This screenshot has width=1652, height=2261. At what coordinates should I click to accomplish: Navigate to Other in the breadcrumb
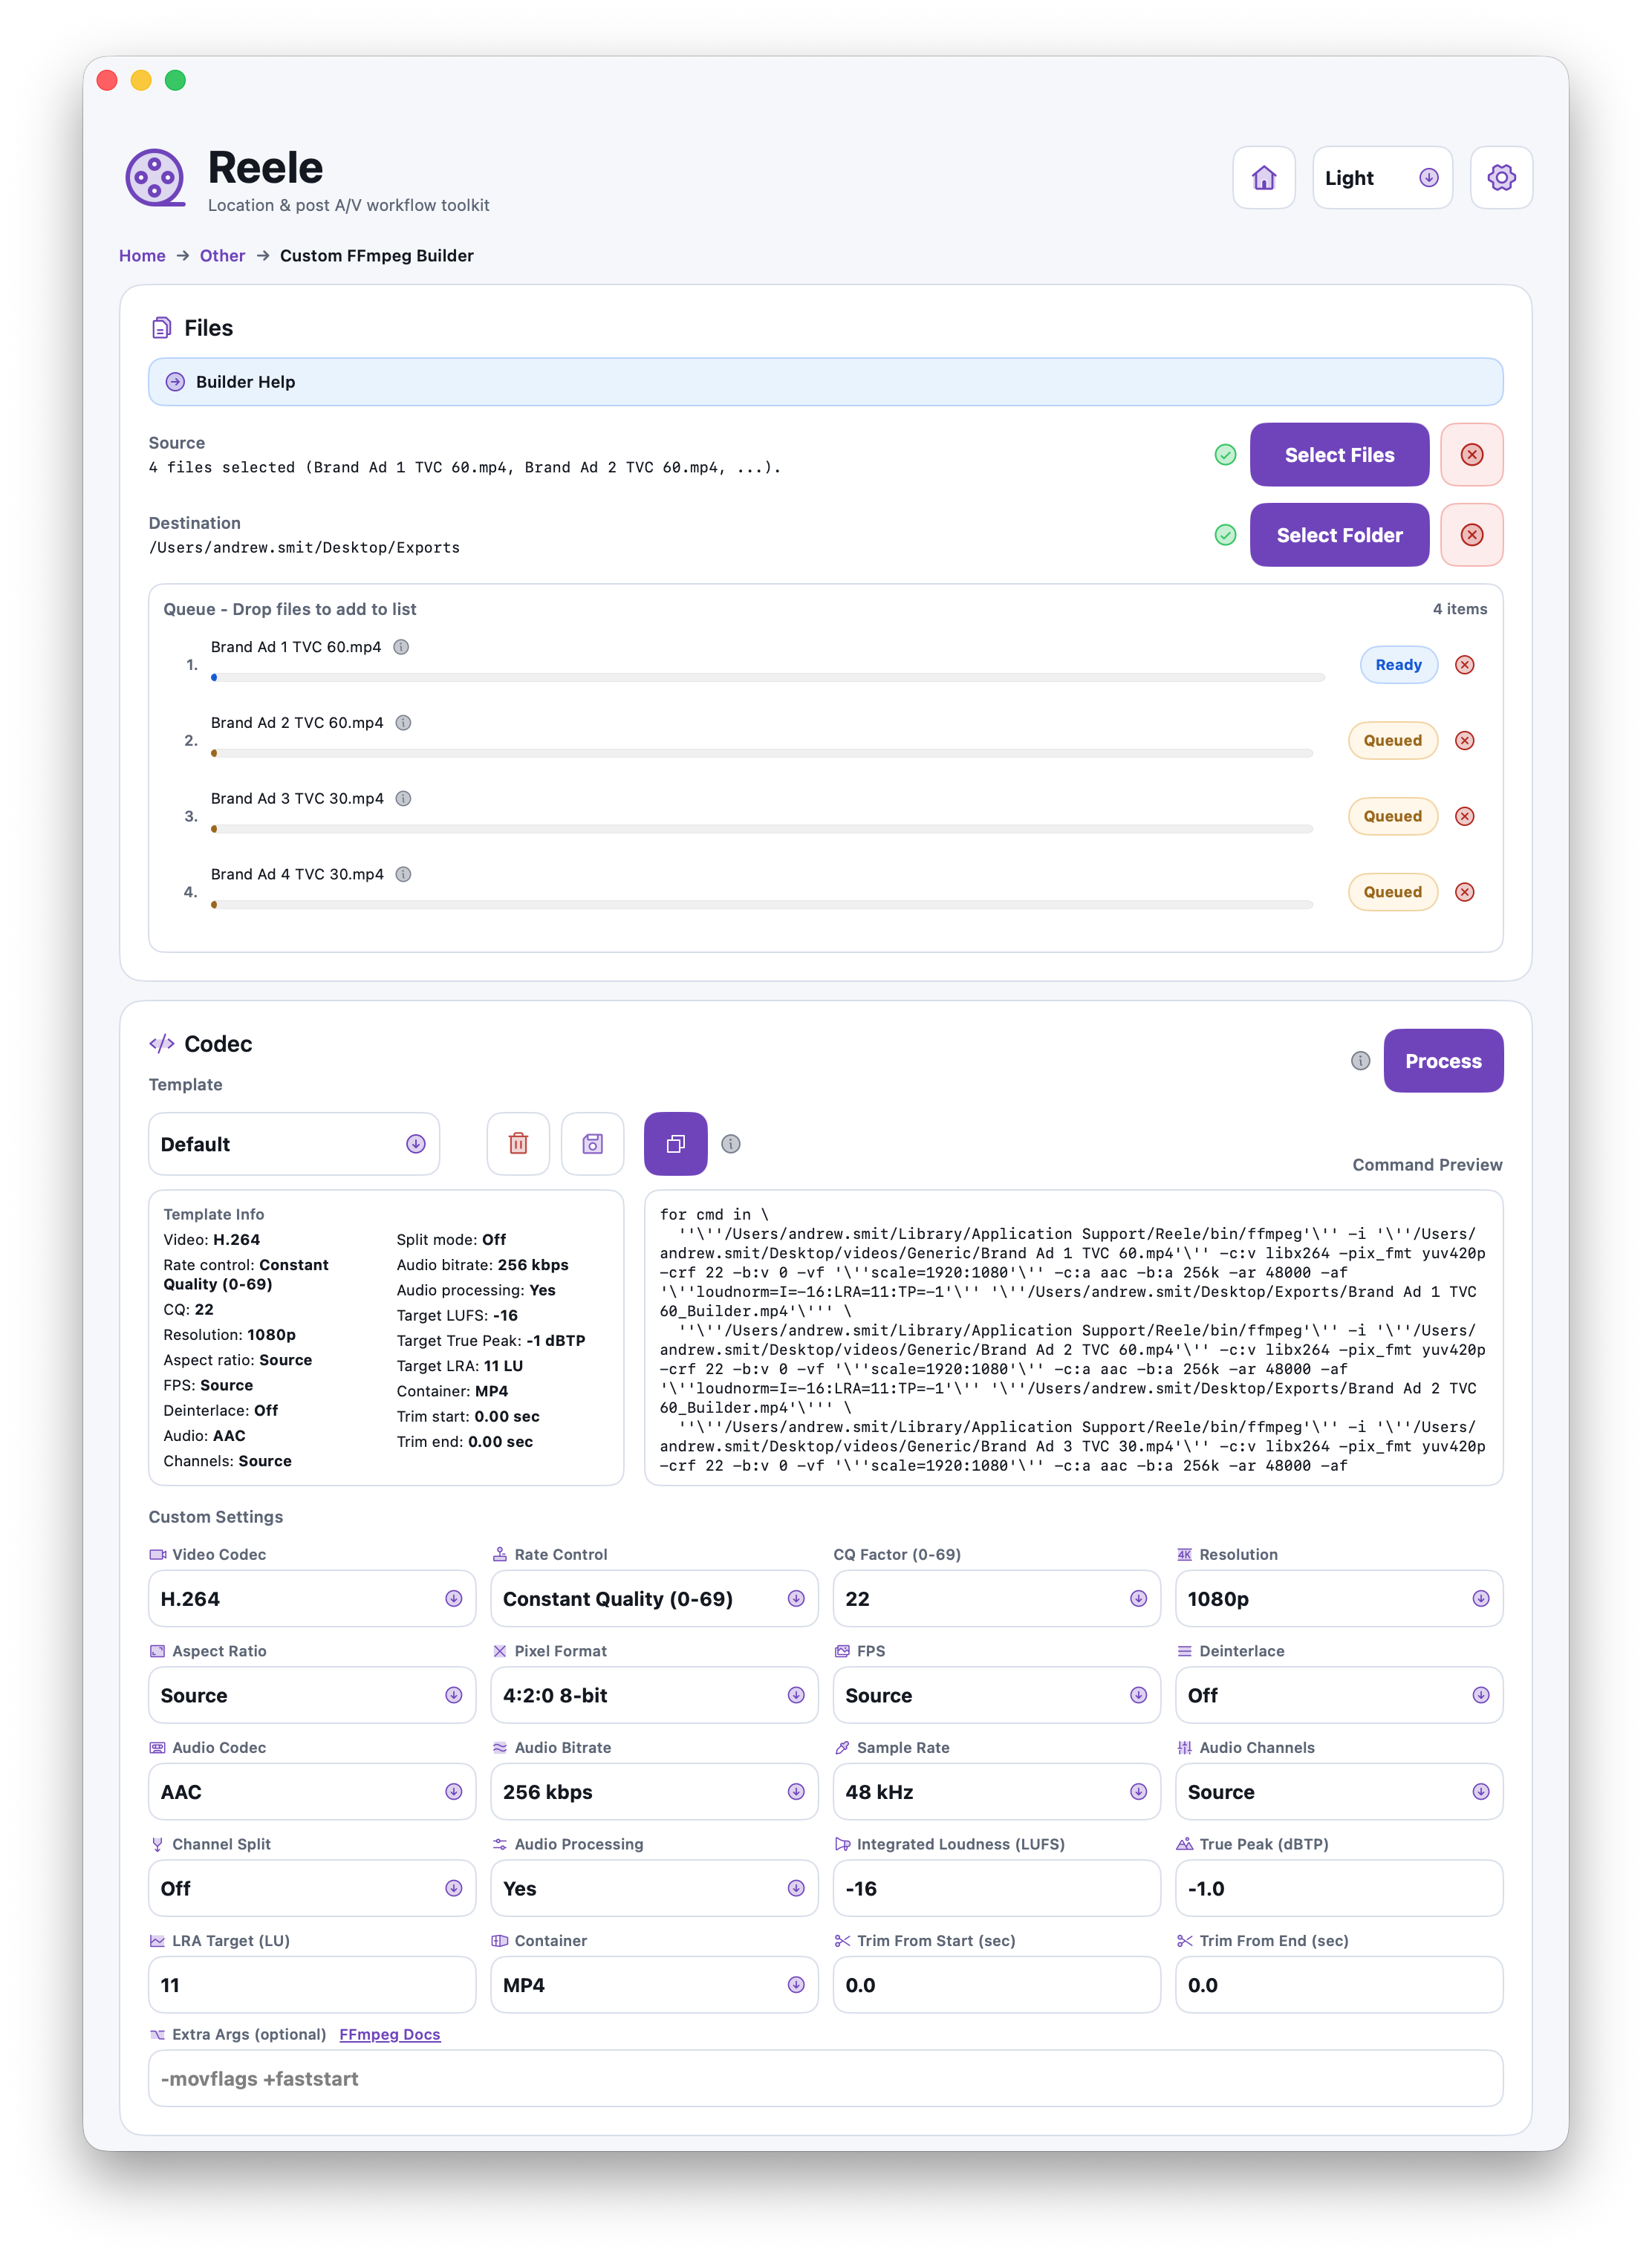click(x=222, y=256)
